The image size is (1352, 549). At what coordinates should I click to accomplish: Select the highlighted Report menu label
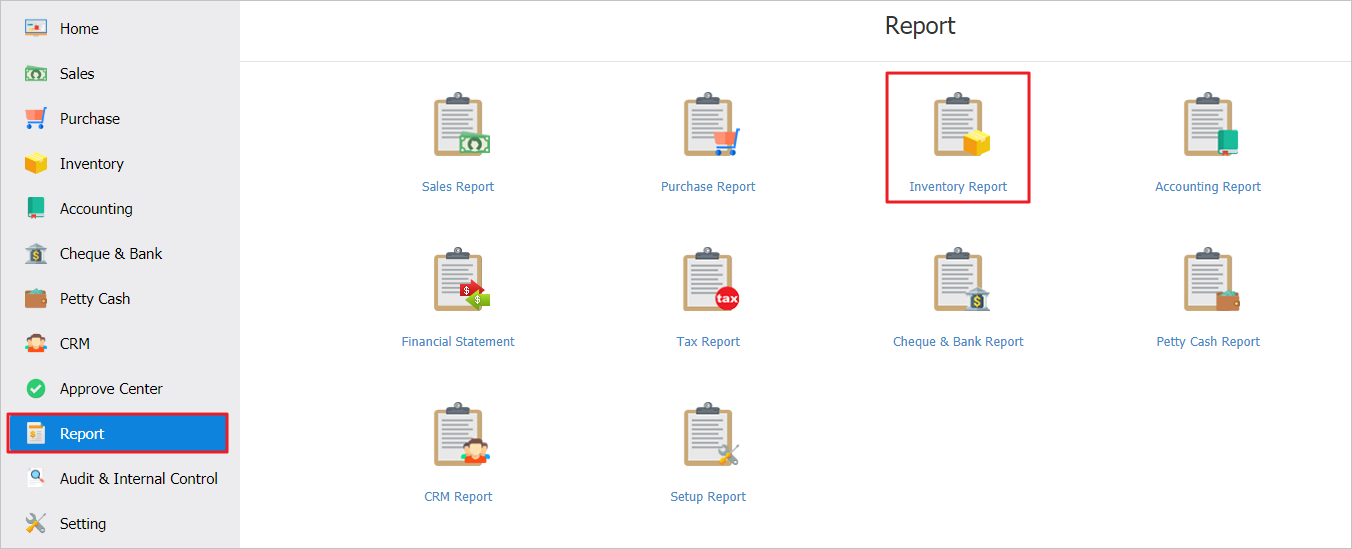tap(82, 434)
